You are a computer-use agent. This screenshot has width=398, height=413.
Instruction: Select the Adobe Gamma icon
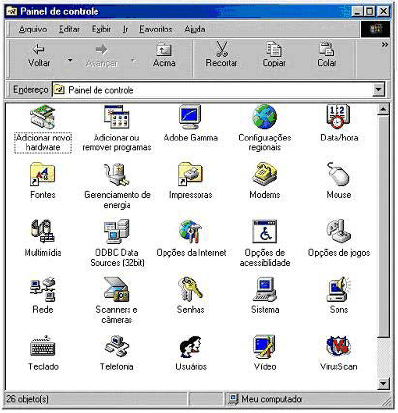tap(190, 117)
